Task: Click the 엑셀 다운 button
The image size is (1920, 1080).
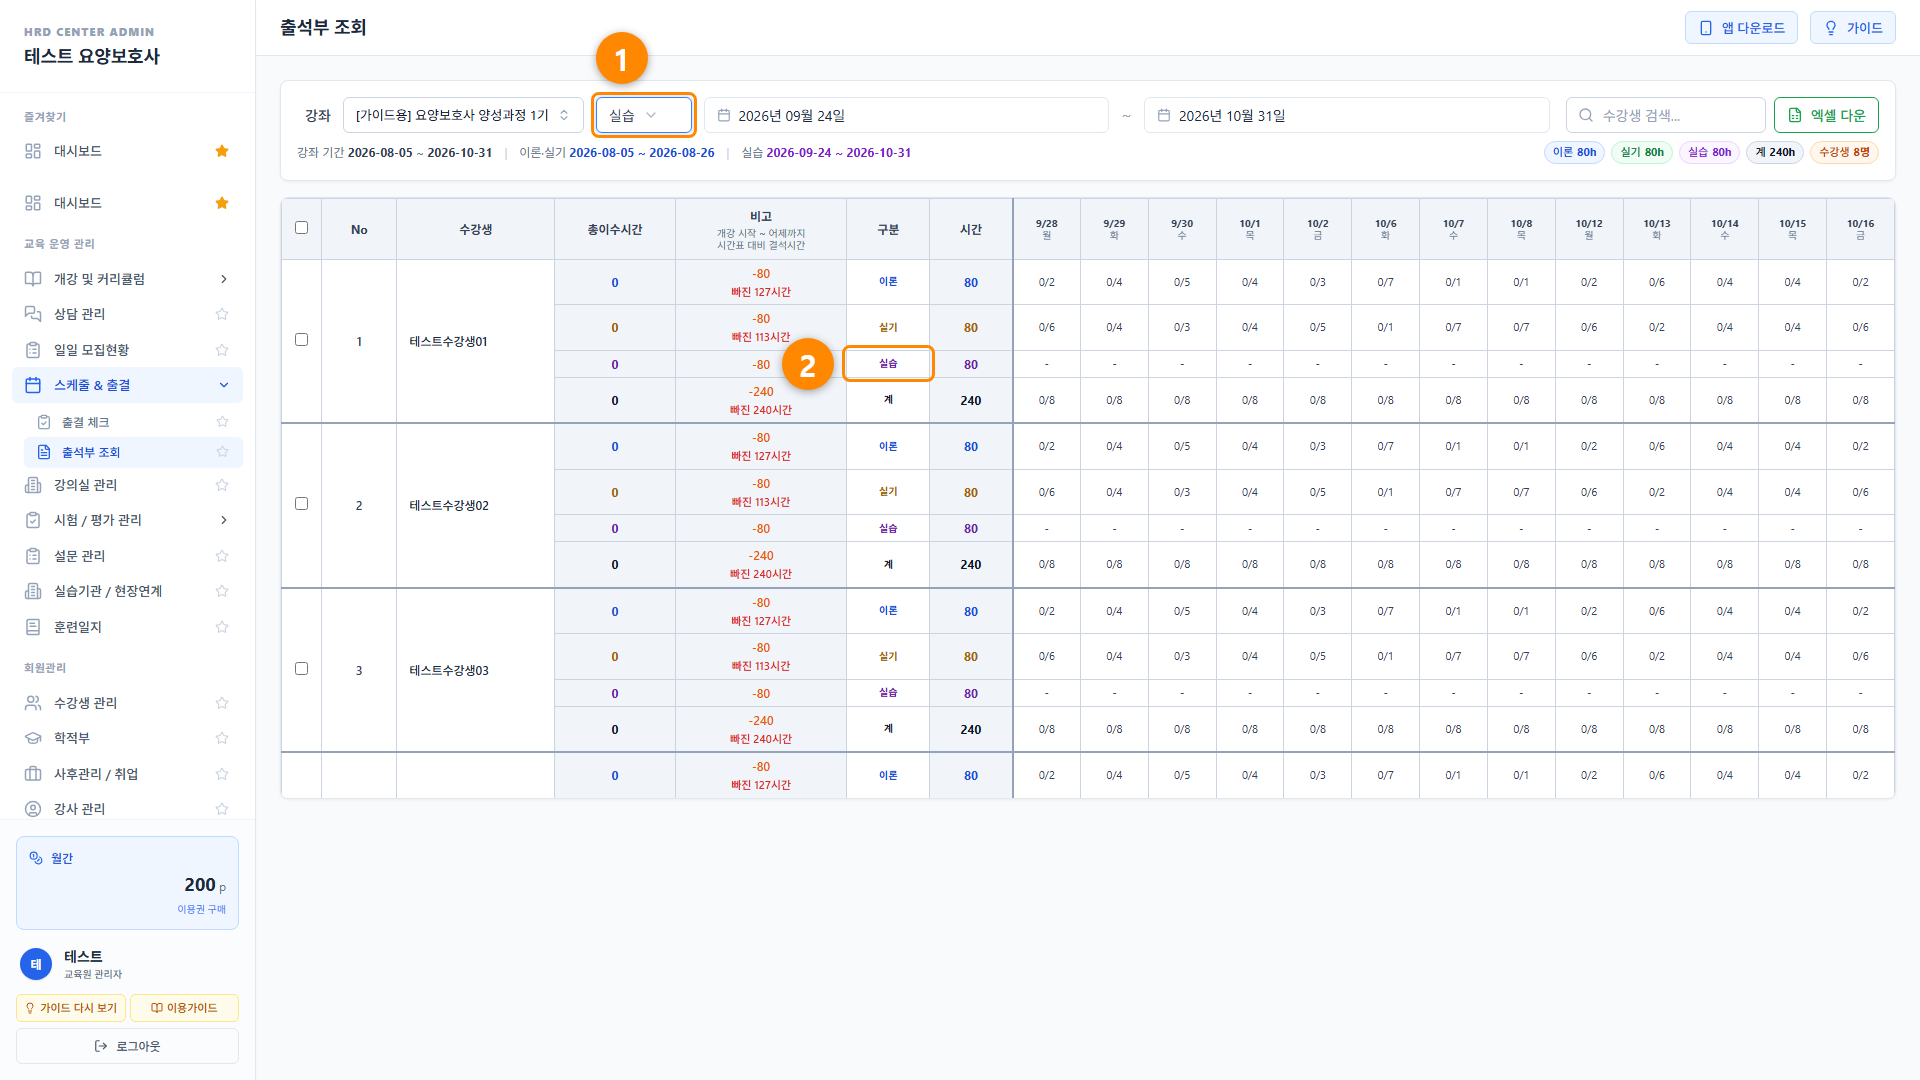Action: click(x=1826, y=116)
